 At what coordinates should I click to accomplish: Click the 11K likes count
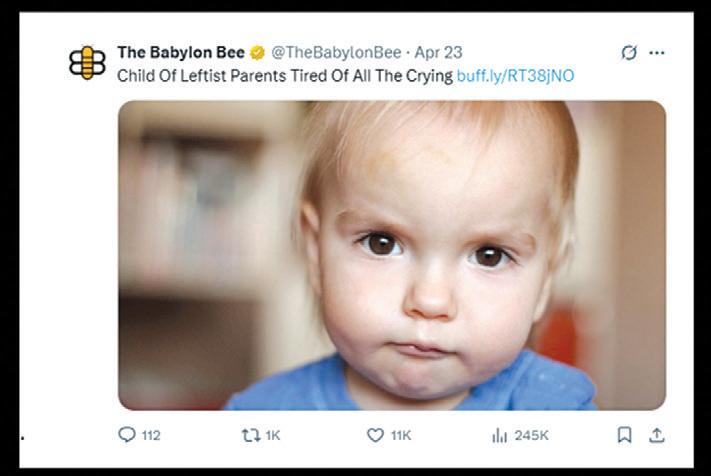(400, 436)
